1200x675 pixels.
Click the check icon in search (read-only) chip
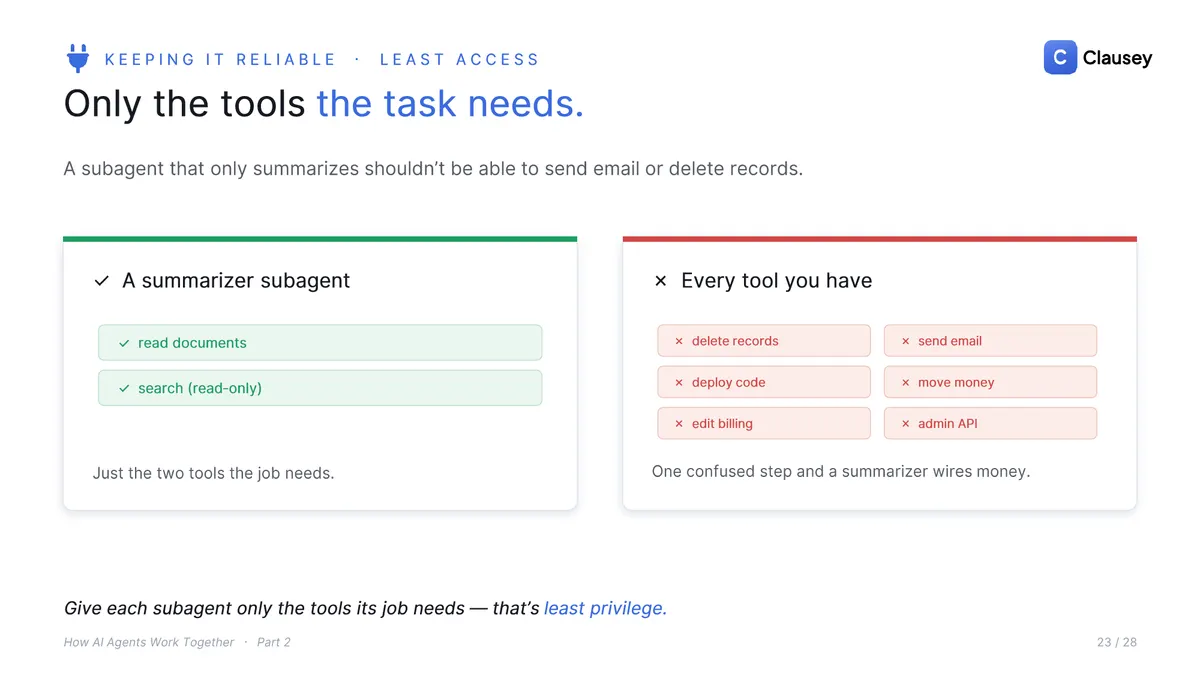tap(124, 388)
